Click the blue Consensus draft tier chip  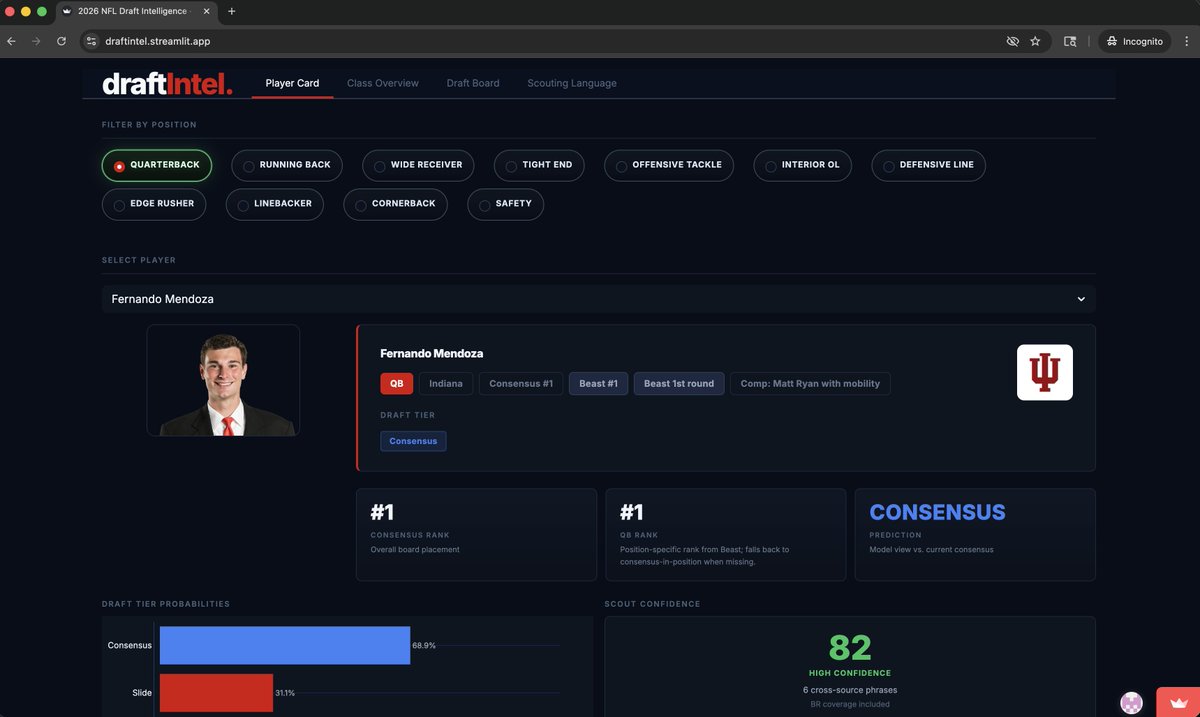413,441
